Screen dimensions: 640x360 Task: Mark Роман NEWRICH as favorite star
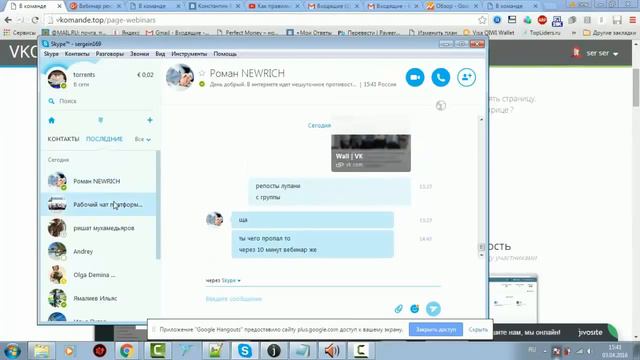(202, 73)
